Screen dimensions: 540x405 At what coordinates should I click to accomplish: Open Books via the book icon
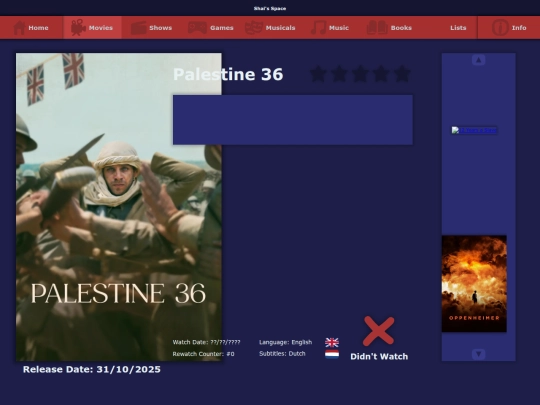pos(377,28)
